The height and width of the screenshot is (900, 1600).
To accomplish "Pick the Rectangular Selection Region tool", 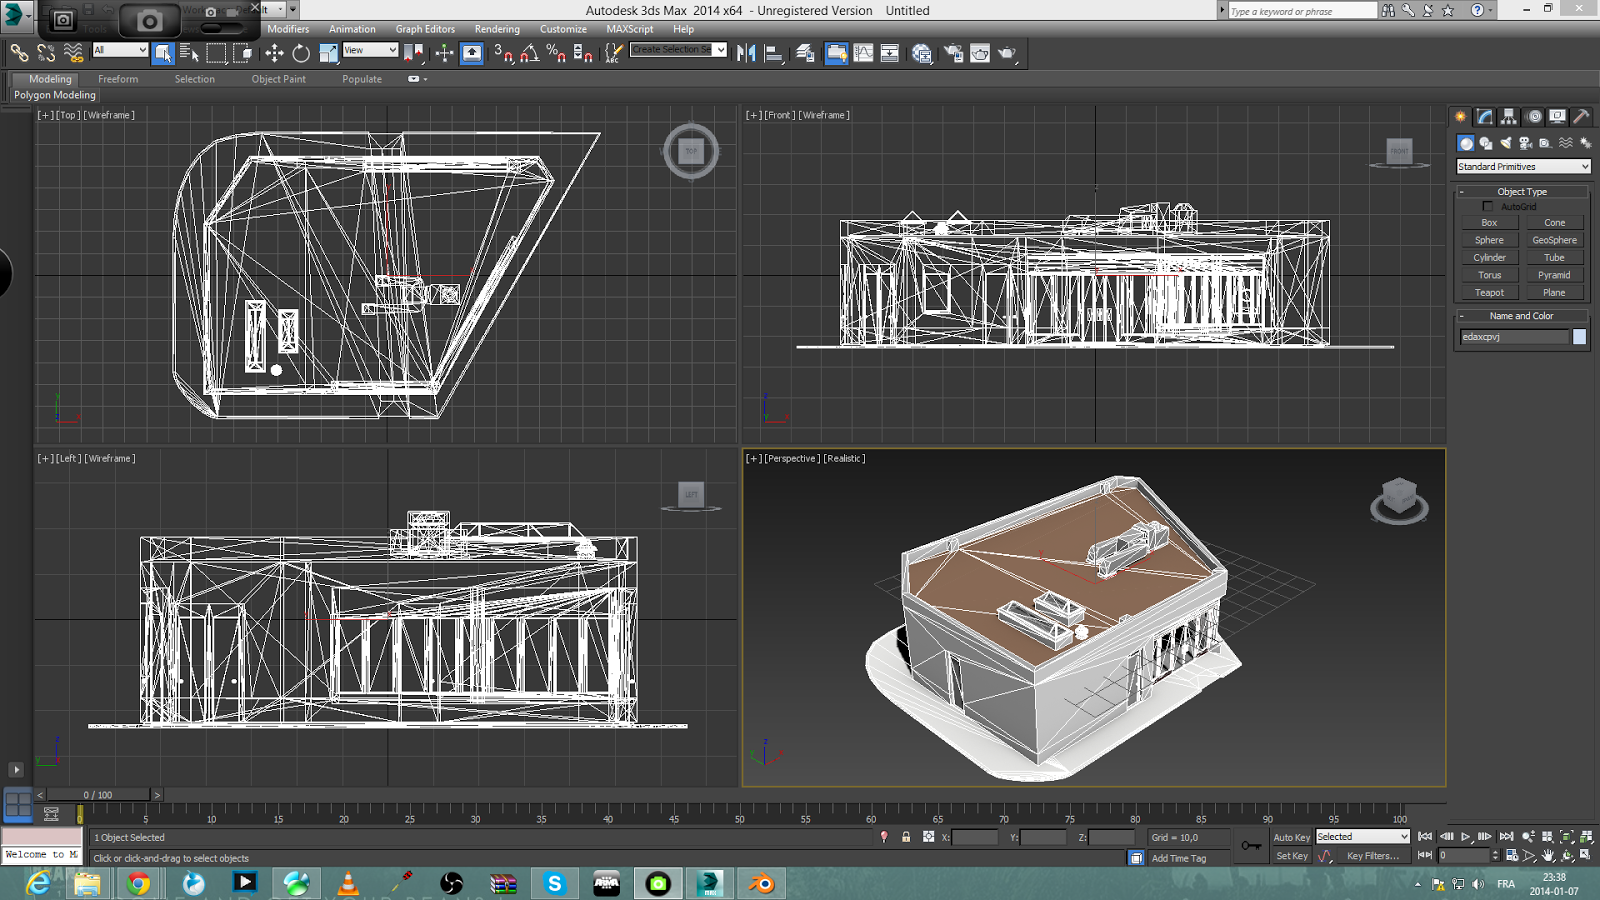I will point(216,53).
